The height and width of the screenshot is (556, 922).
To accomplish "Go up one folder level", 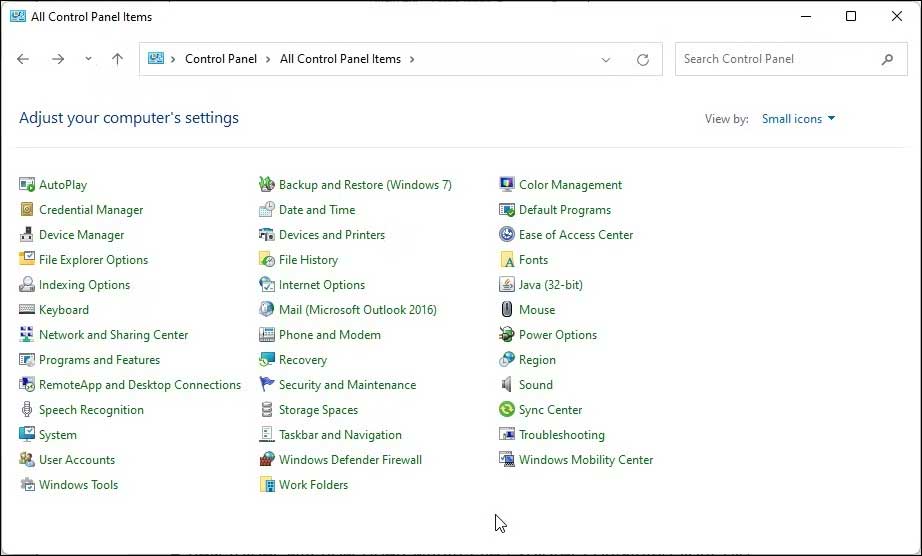I will pyautogui.click(x=117, y=60).
